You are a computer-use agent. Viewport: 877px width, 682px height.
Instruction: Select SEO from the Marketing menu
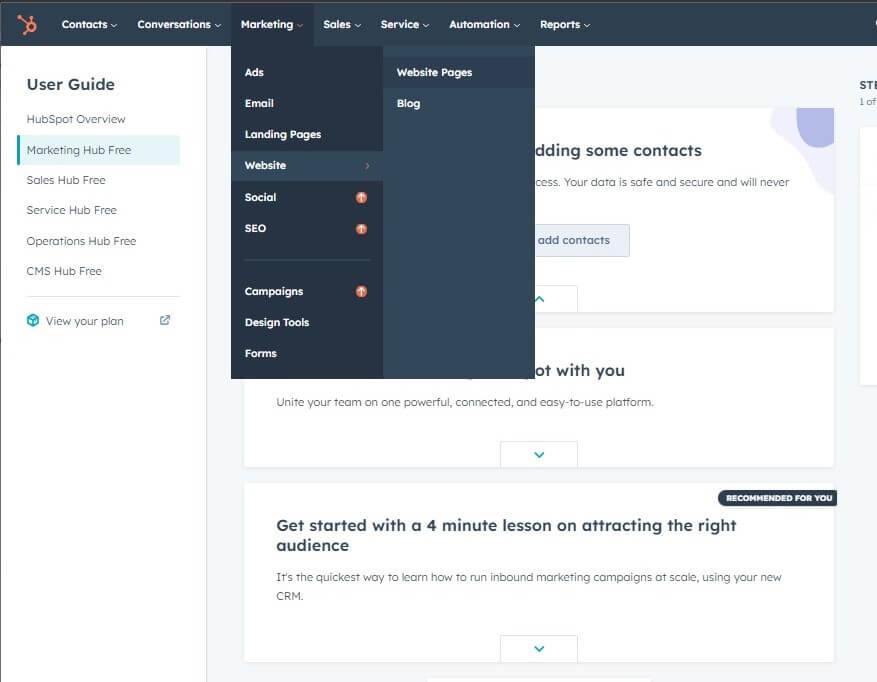pos(307,229)
